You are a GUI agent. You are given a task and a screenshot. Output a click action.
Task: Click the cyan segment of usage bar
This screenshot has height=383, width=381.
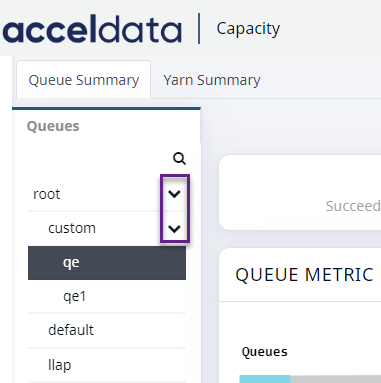click(x=265, y=379)
